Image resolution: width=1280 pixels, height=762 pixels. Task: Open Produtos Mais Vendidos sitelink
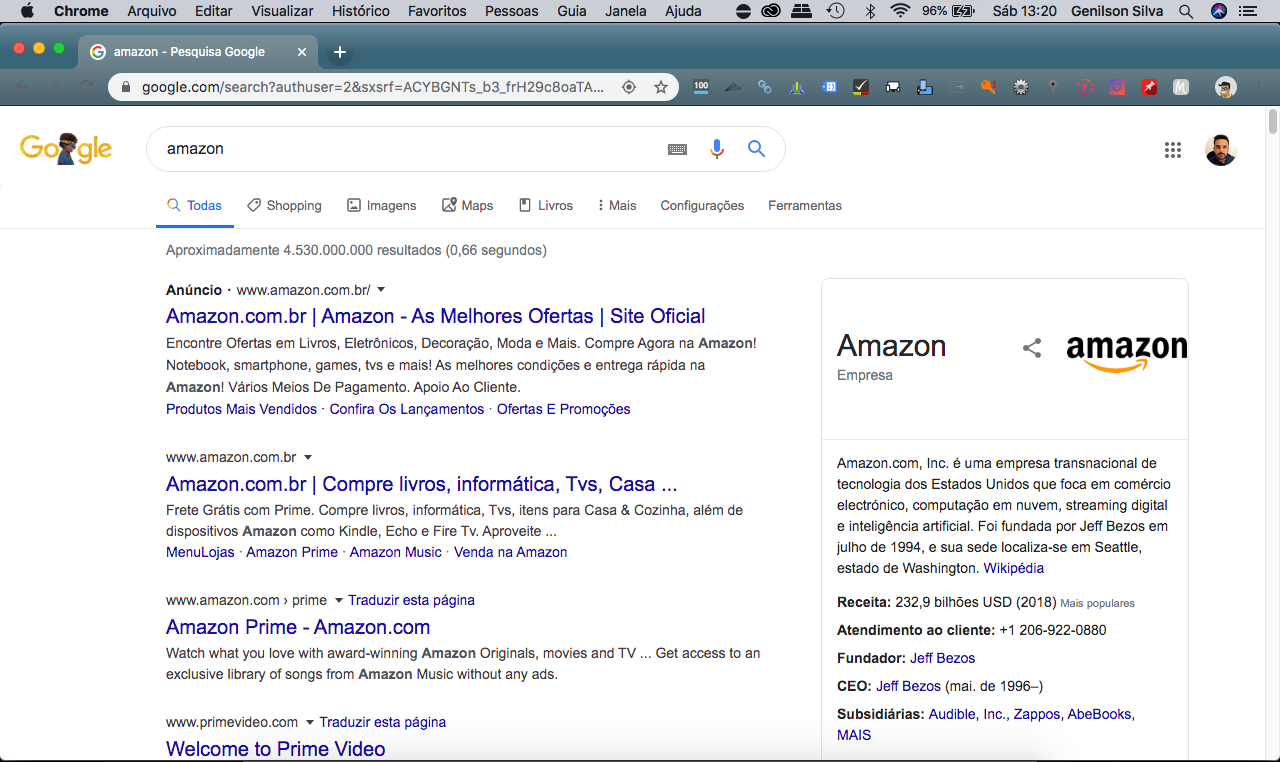coord(241,409)
